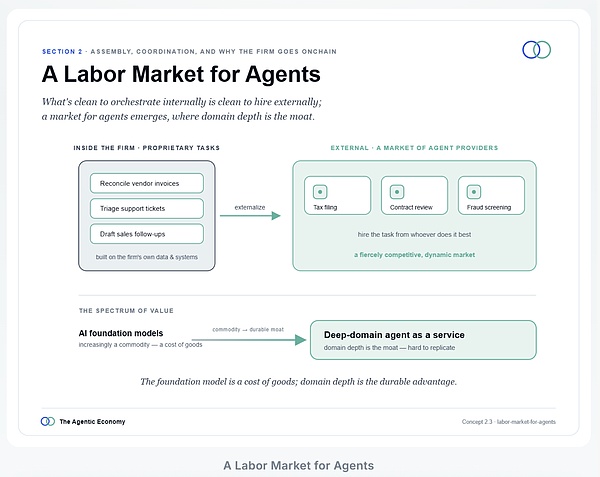This screenshot has height=477, width=600.
Task: Click the Fraud screening agent icon
Action: pyautogui.click(x=474, y=192)
